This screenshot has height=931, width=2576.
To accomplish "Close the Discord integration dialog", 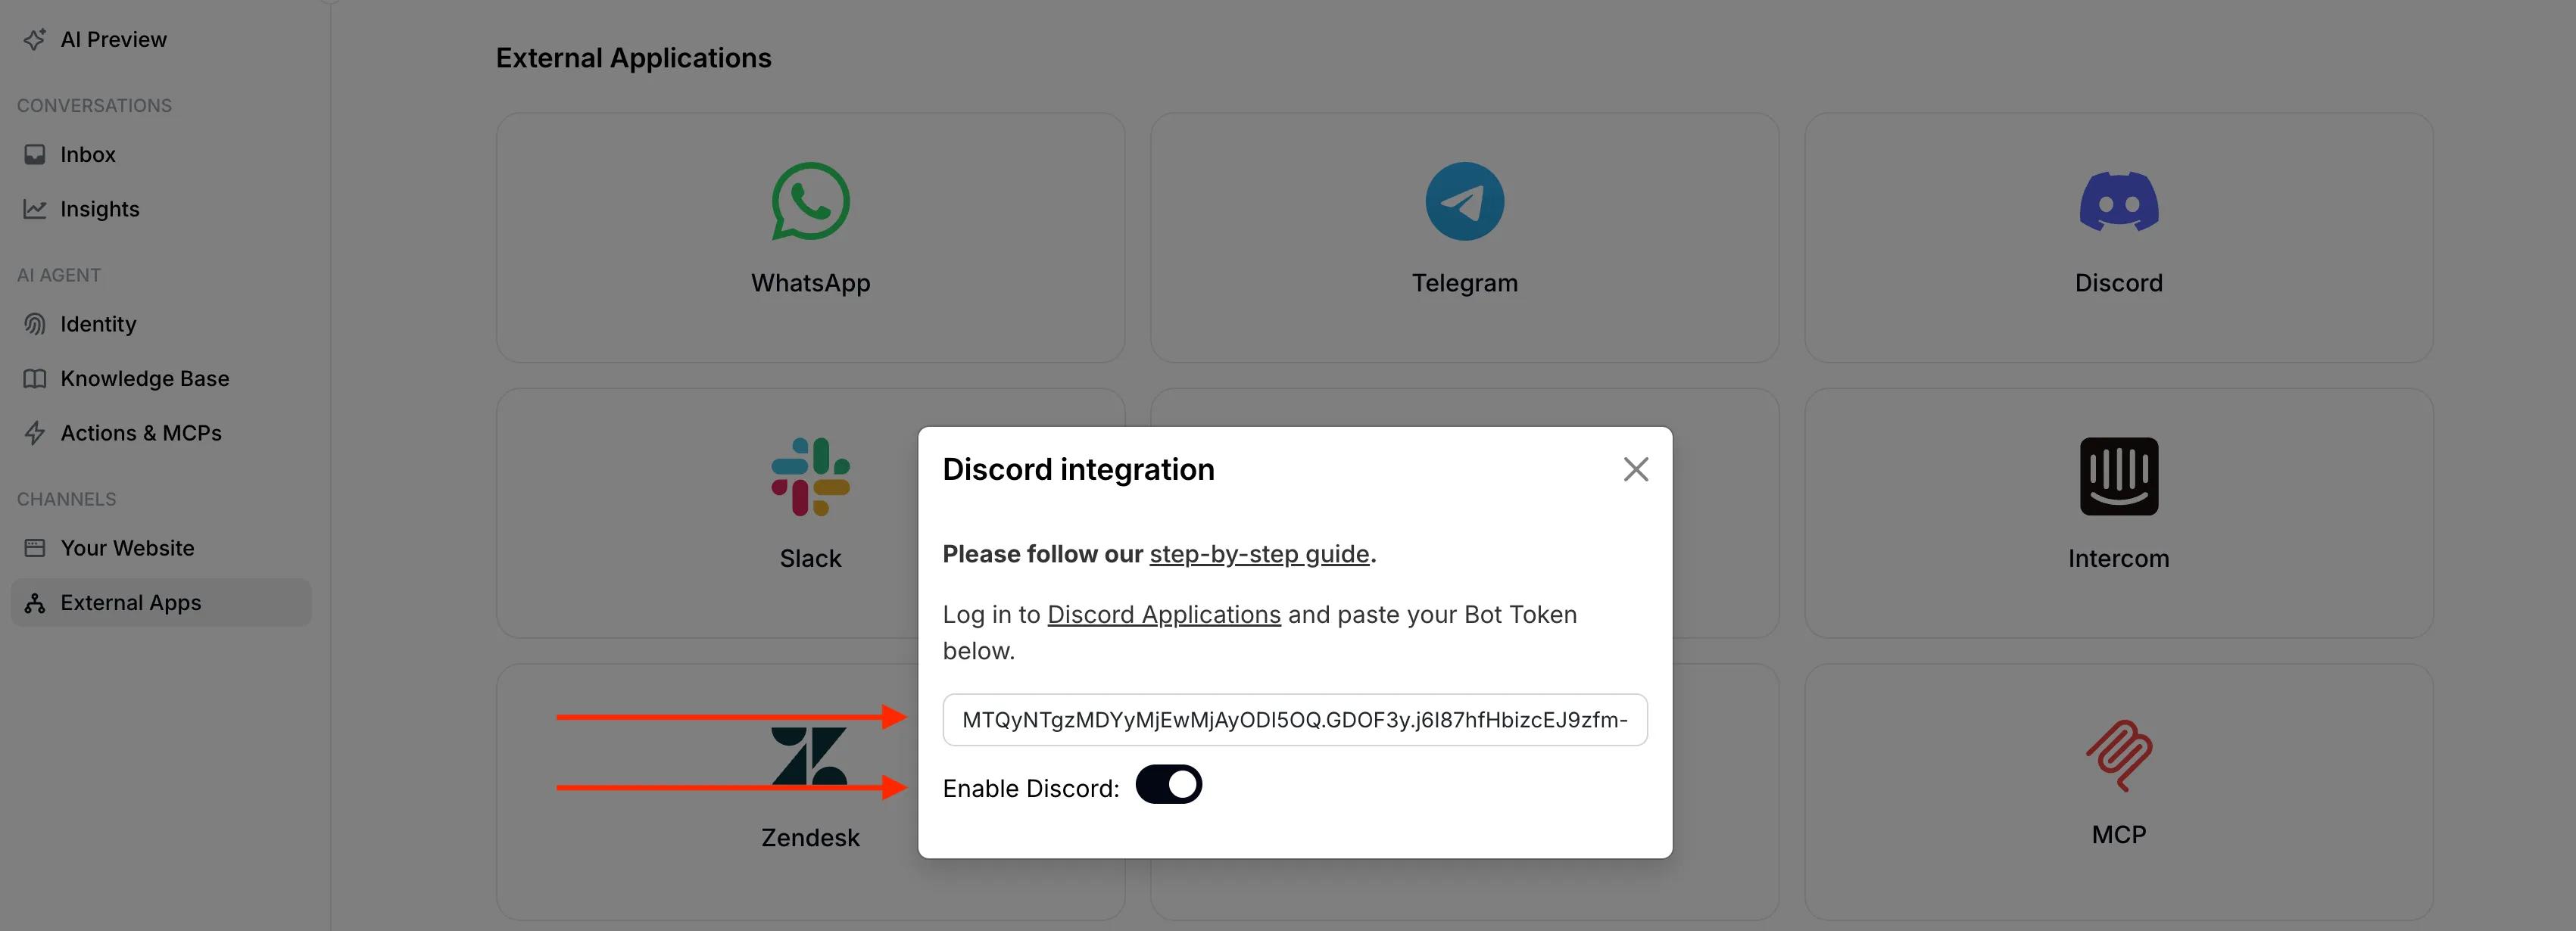I will pyautogui.click(x=1636, y=469).
